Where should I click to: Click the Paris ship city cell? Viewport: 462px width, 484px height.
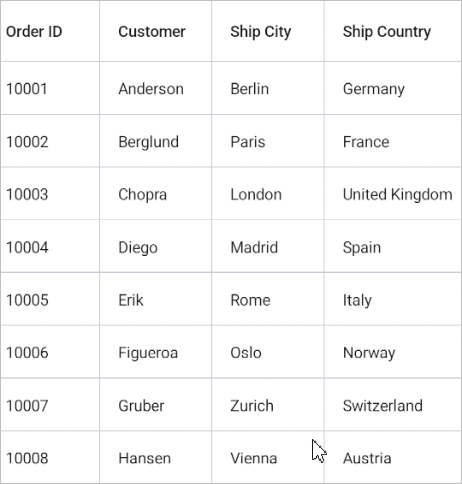[268, 141]
